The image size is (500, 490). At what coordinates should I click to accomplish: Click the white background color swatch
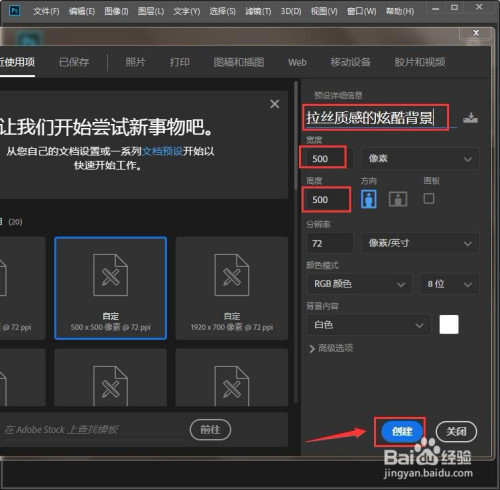pyautogui.click(x=449, y=324)
